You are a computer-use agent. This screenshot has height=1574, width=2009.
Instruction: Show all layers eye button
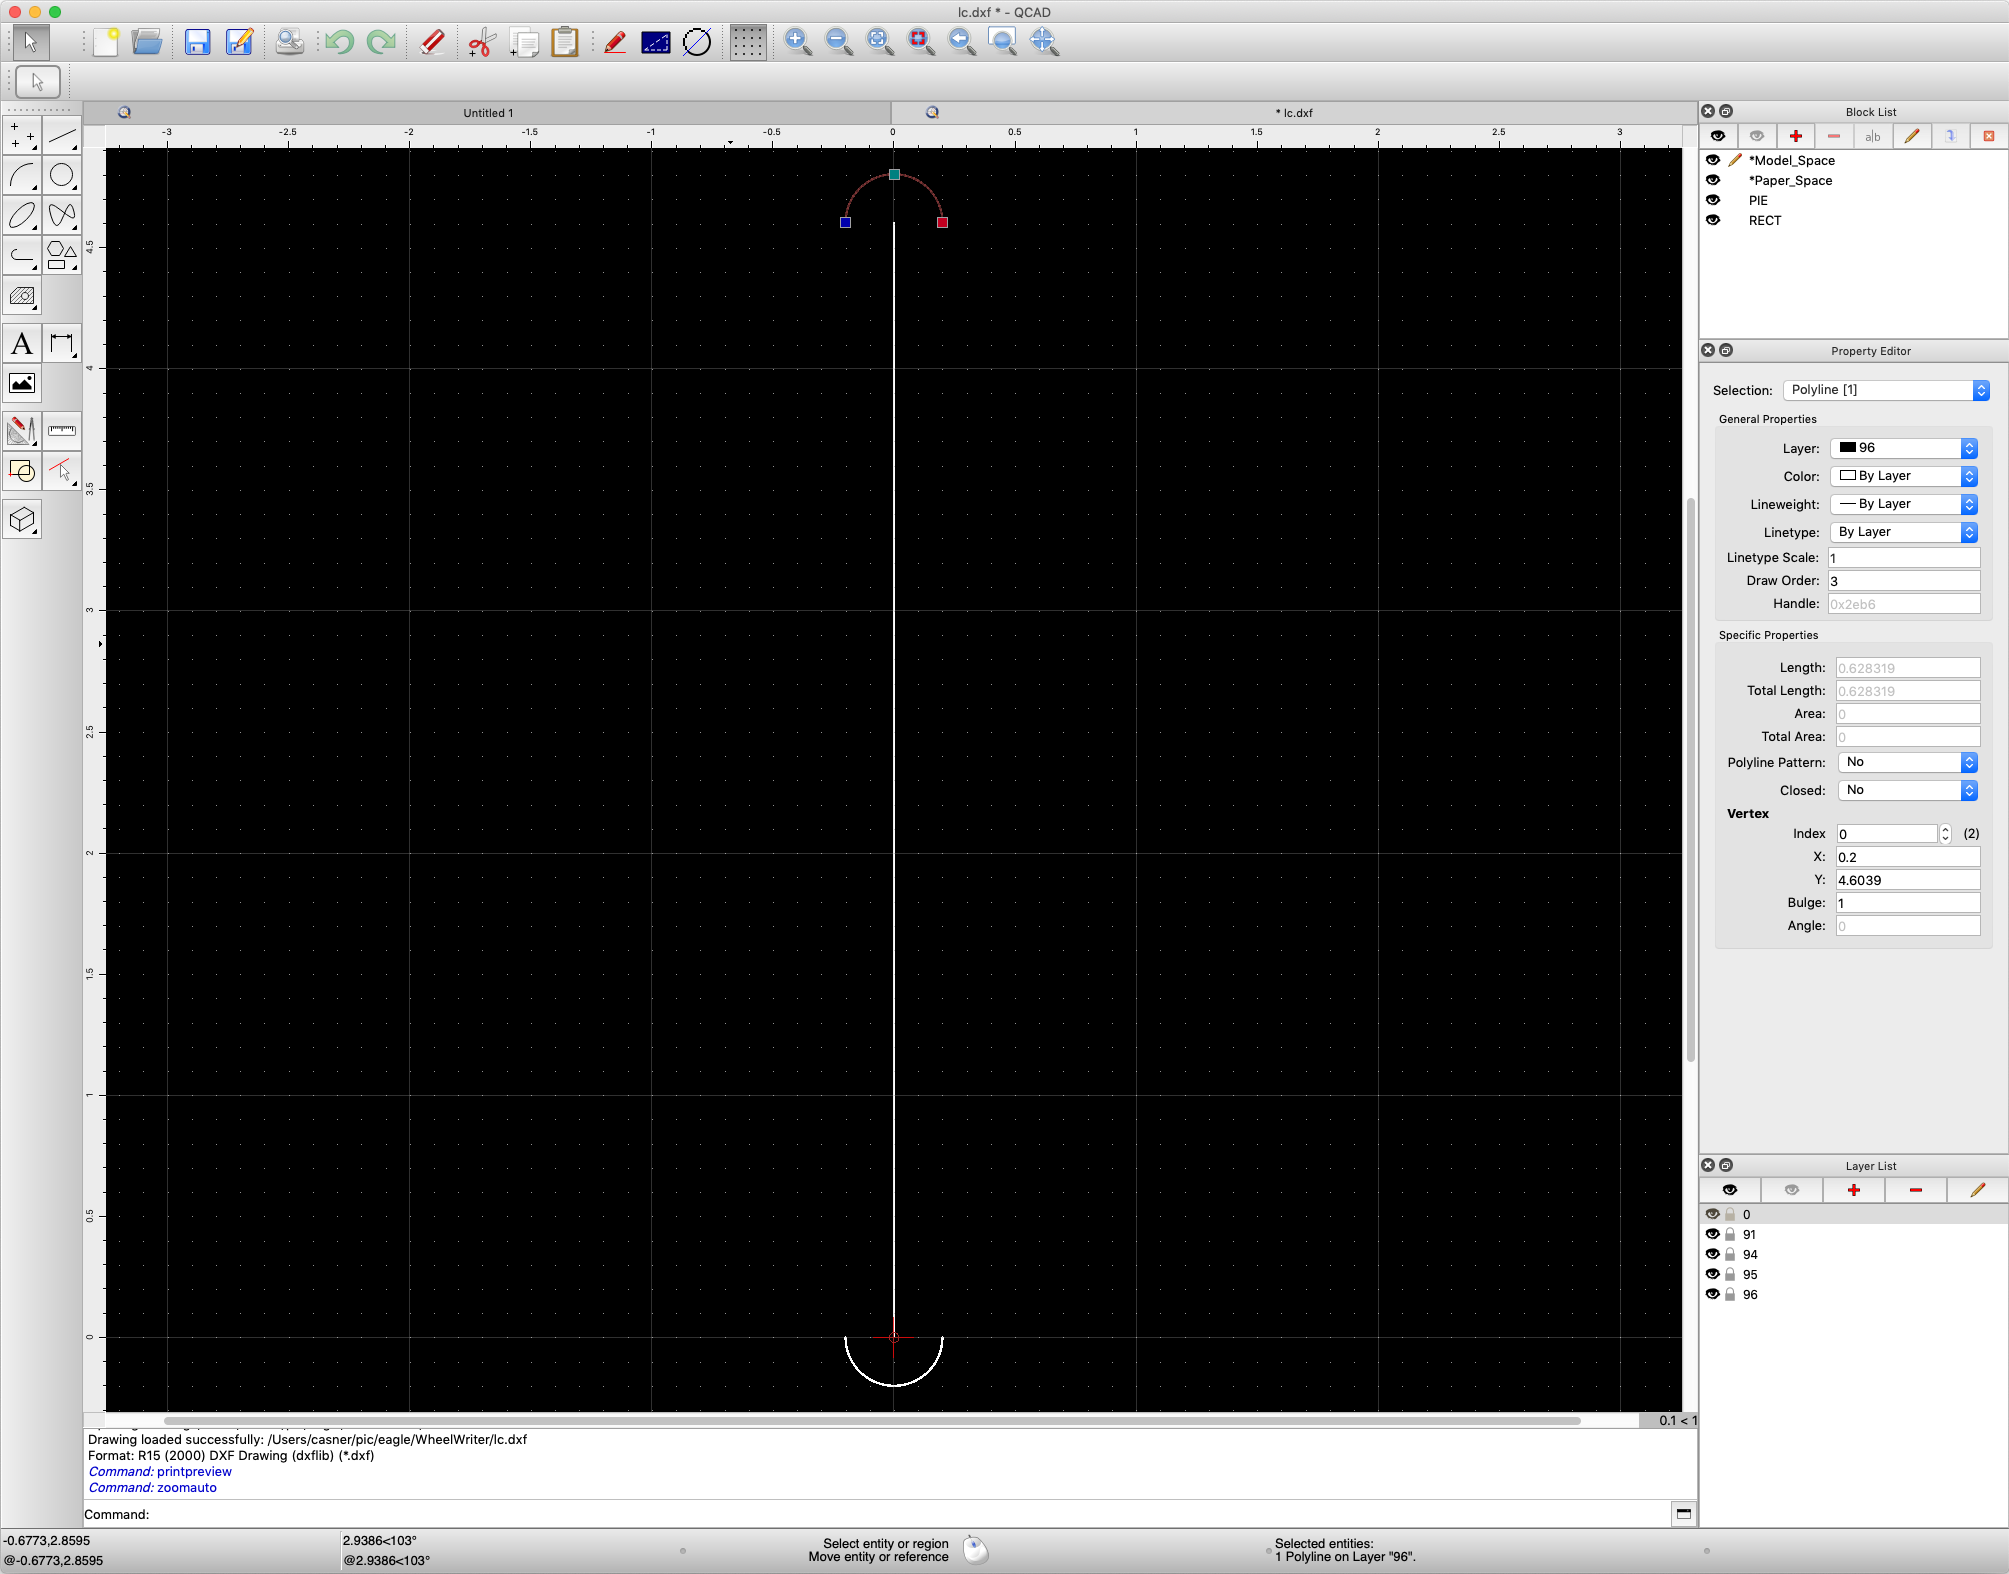pos(1730,1190)
